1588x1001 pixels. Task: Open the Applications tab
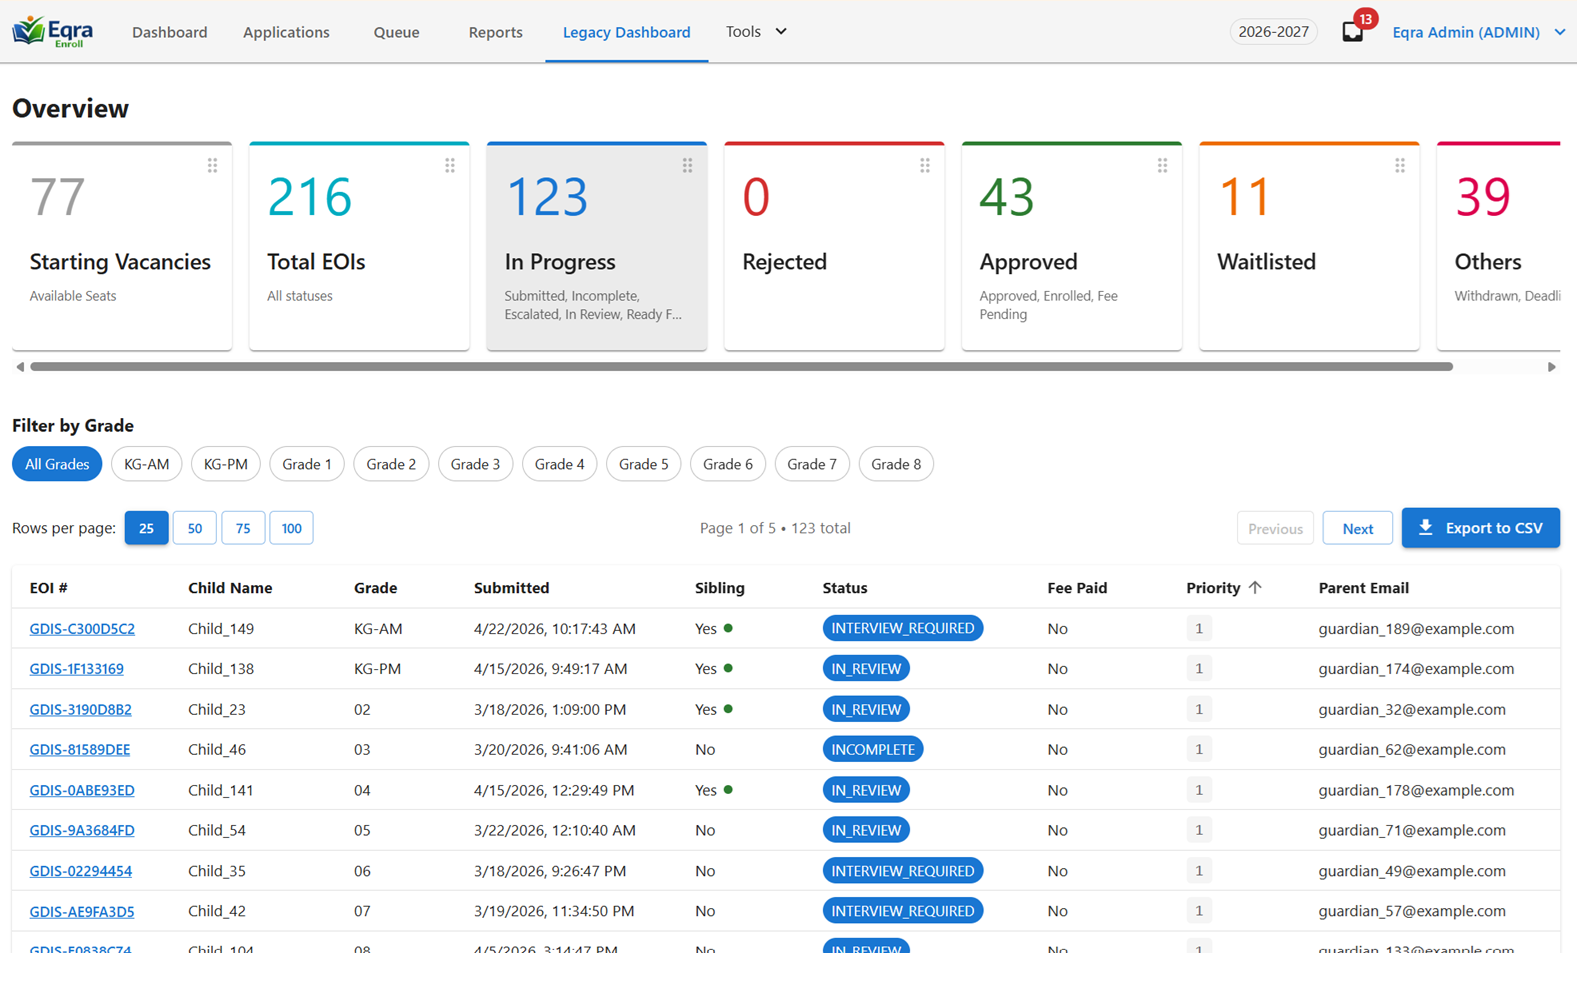coord(286,32)
